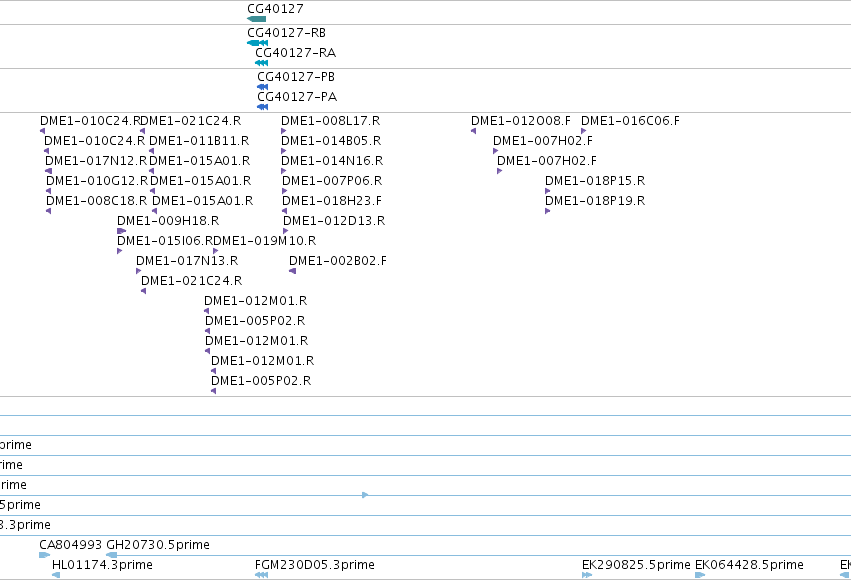Select the FGM230D05.3prime triple-arrow glyph
Image resolution: width=851 pixels, height=580 pixels.
tap(261, 575)
